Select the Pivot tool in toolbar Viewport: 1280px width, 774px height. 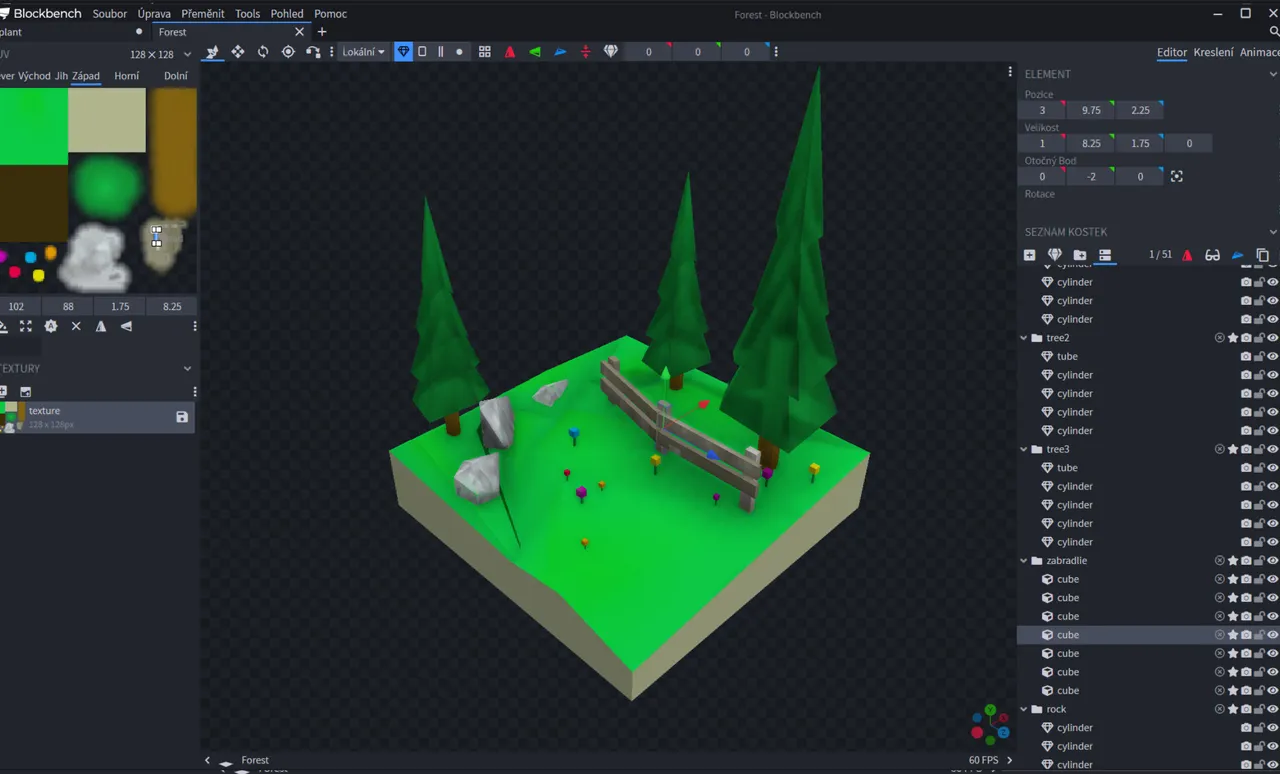[288, 52]
